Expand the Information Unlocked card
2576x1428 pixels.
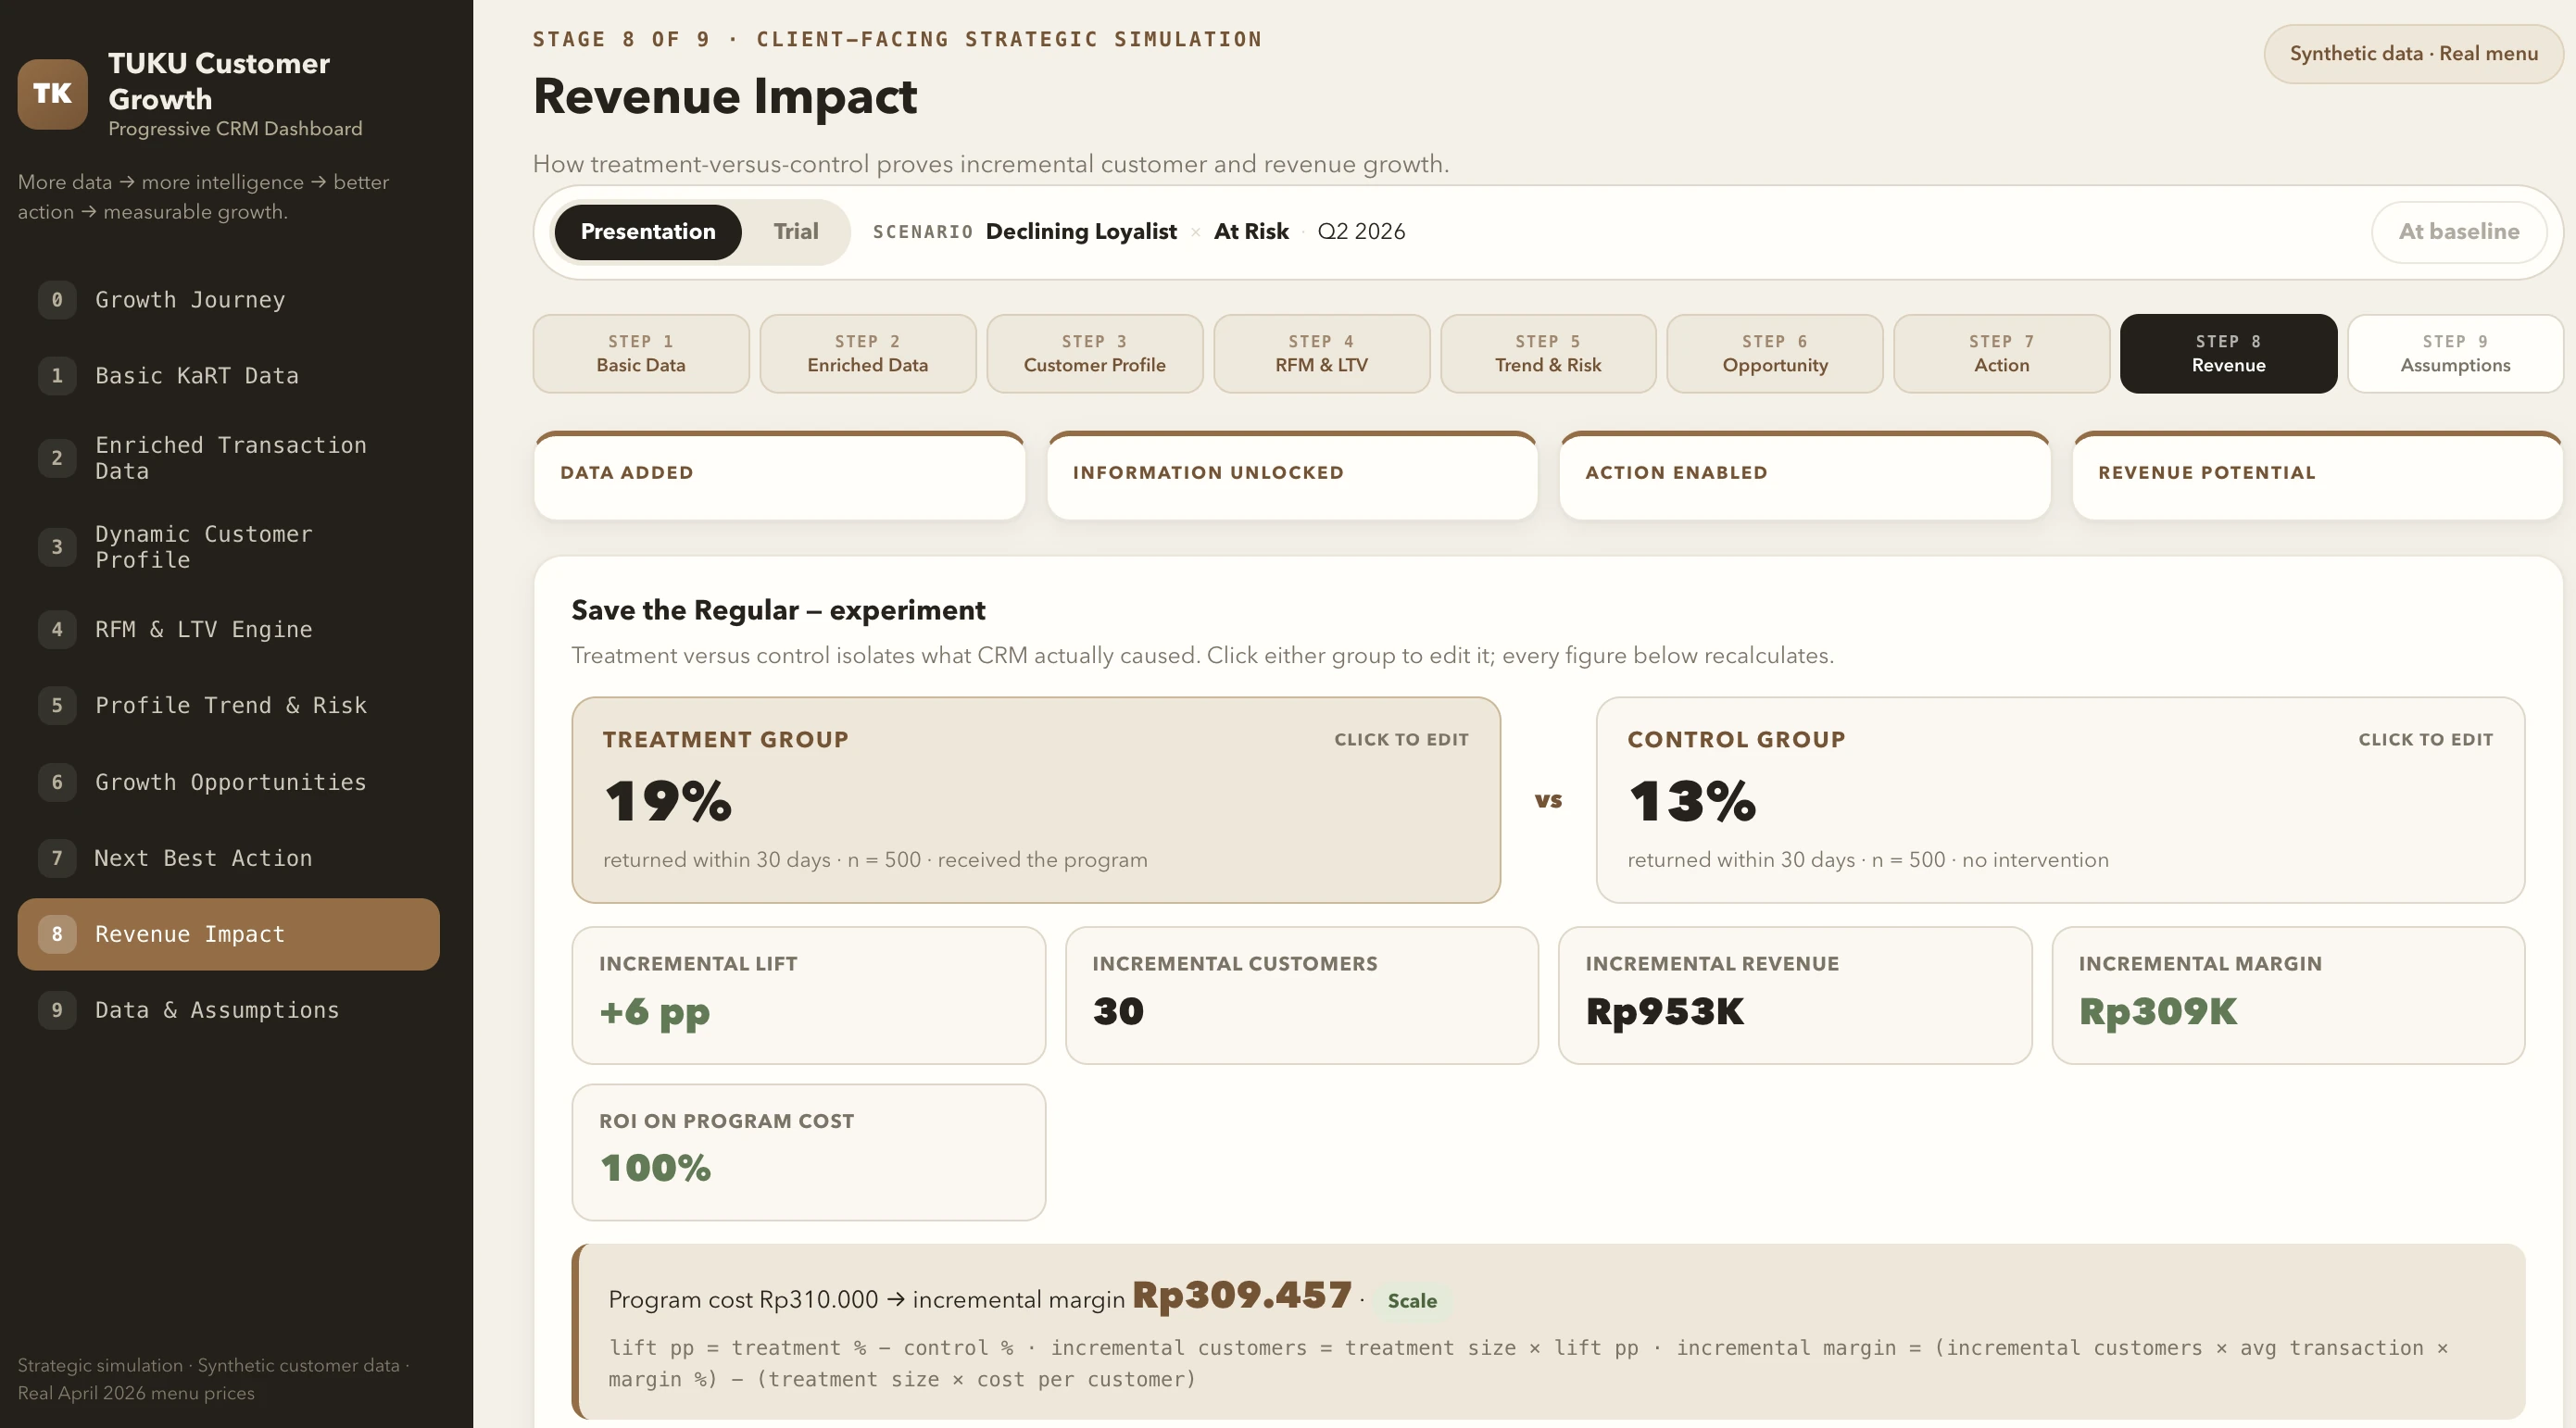click(1292, 476)
